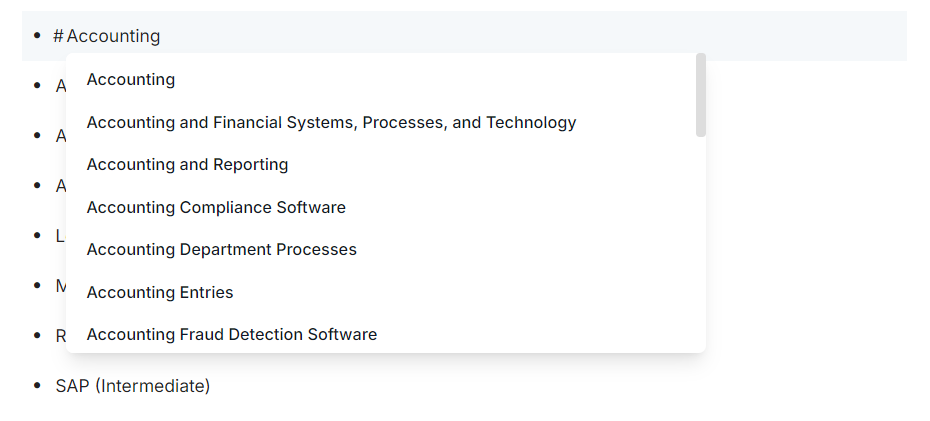Pick "Accounting Compliance Software" from suggestions
This screenshot has height=421, width=930.
216,208
